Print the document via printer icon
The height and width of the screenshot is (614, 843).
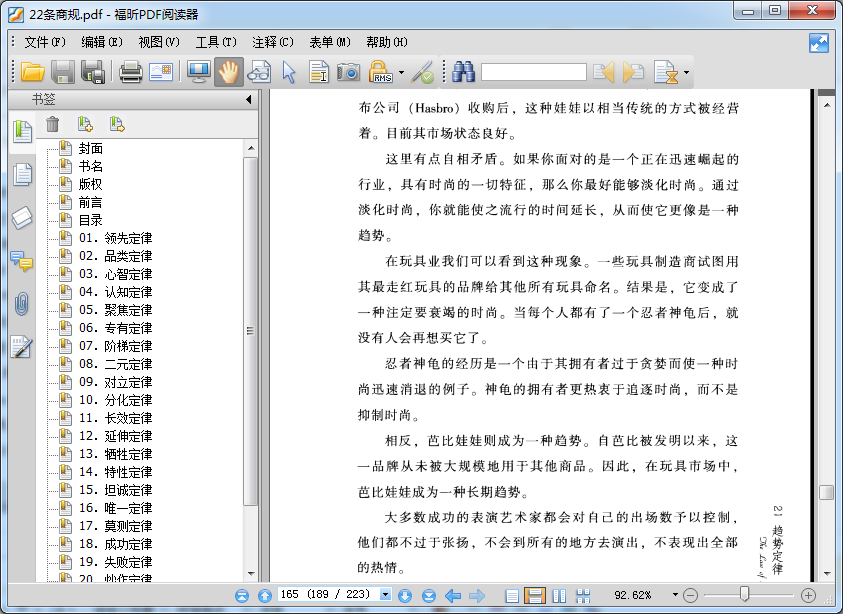[131, 72]
